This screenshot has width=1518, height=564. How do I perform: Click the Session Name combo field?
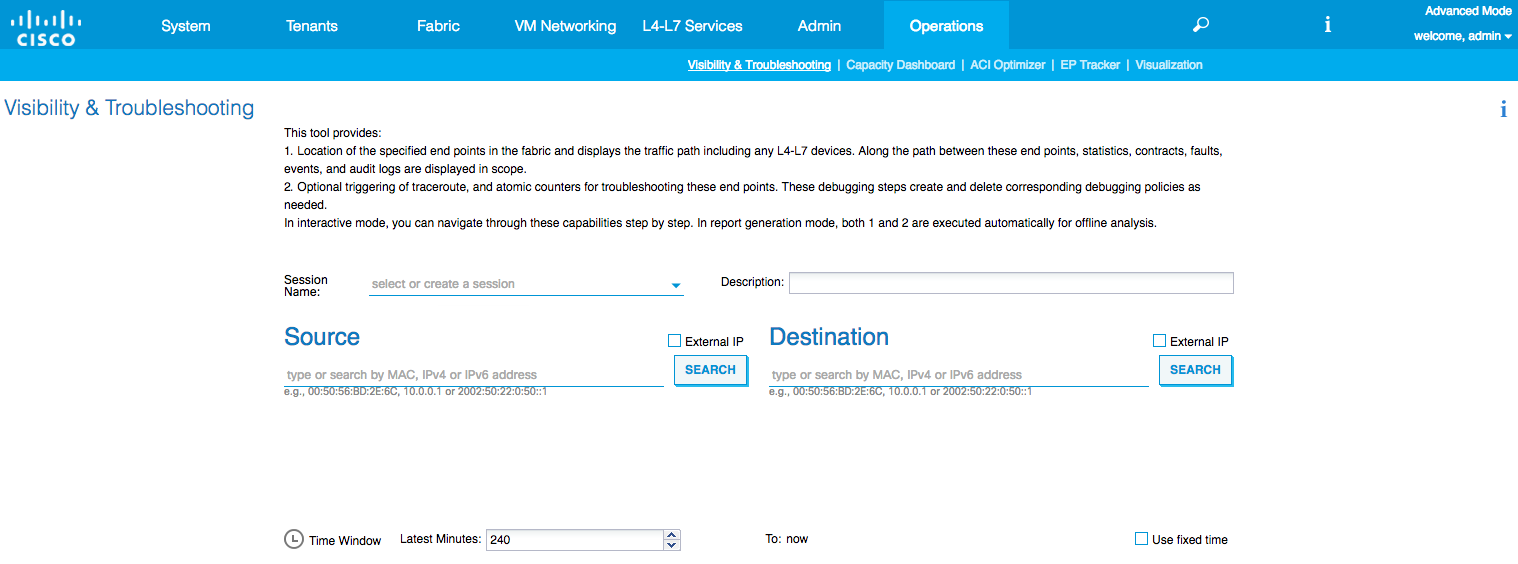526,284
